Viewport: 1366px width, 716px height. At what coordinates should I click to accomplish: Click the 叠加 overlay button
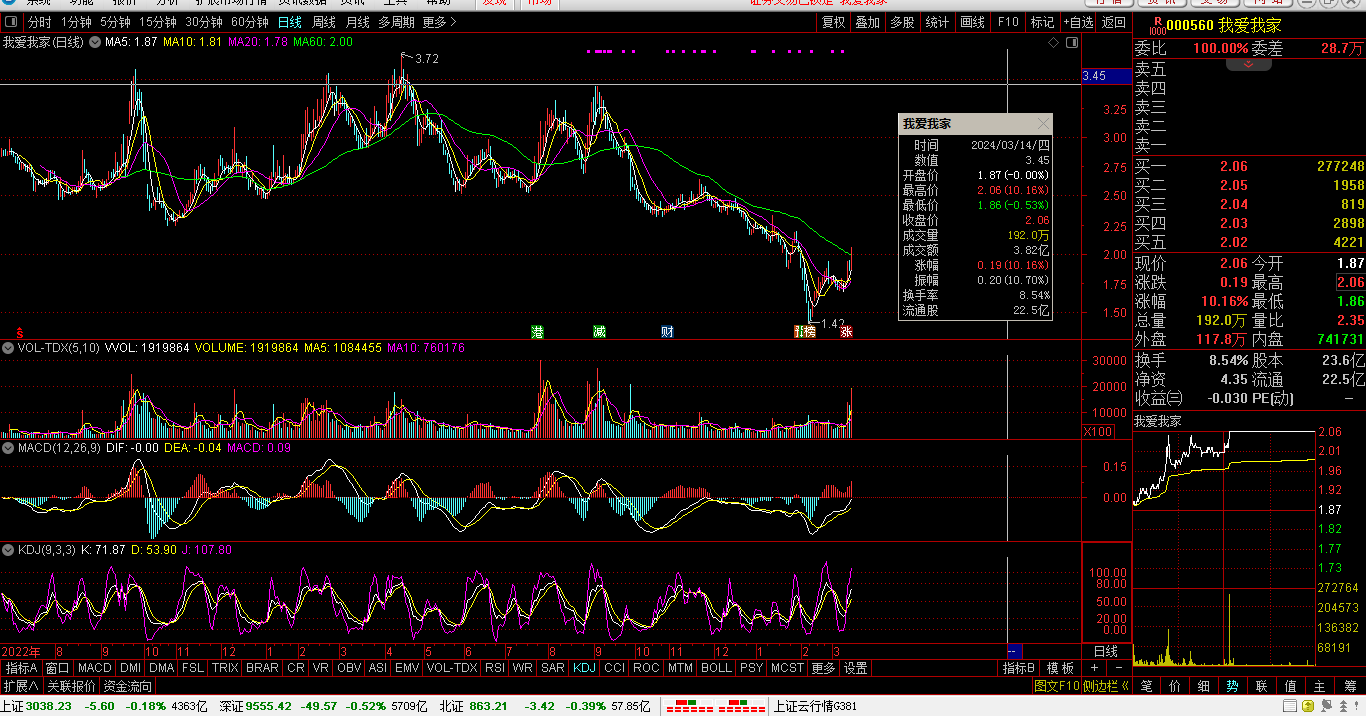868,22
